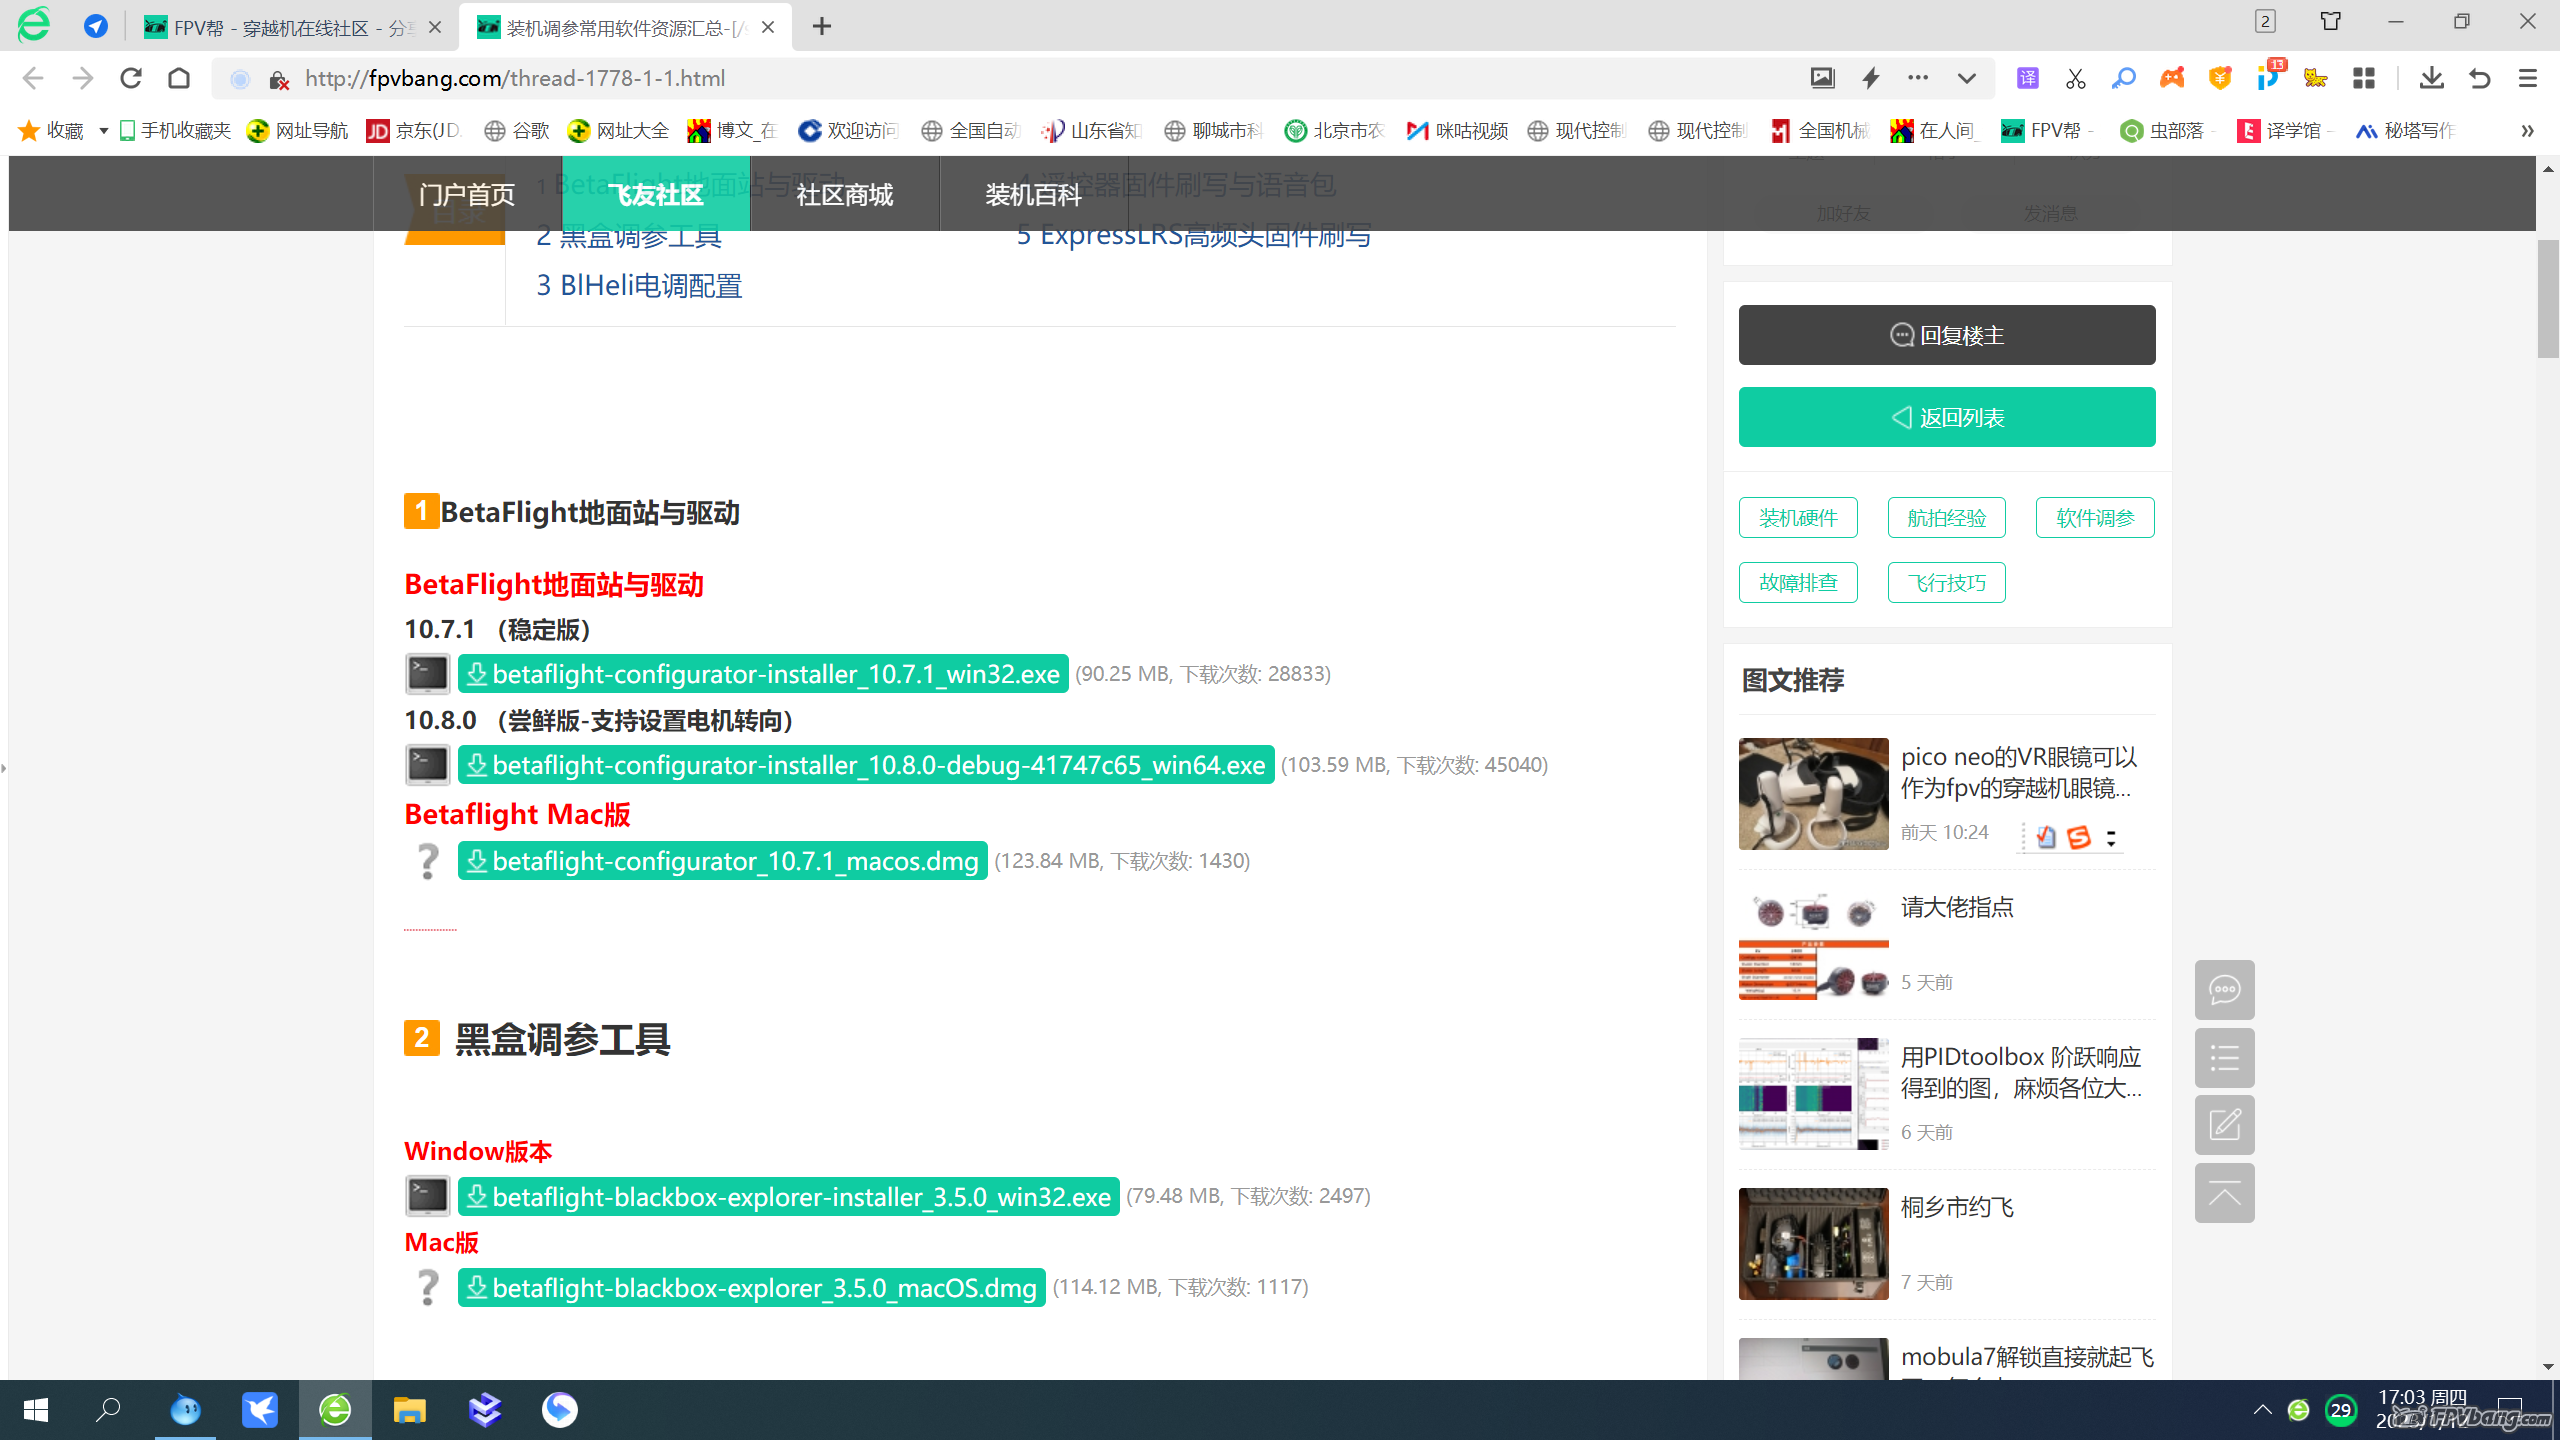Viewport: 2560px width, 1440px height.
Task: Open the 社区商城 nav item
Action: 845,194
